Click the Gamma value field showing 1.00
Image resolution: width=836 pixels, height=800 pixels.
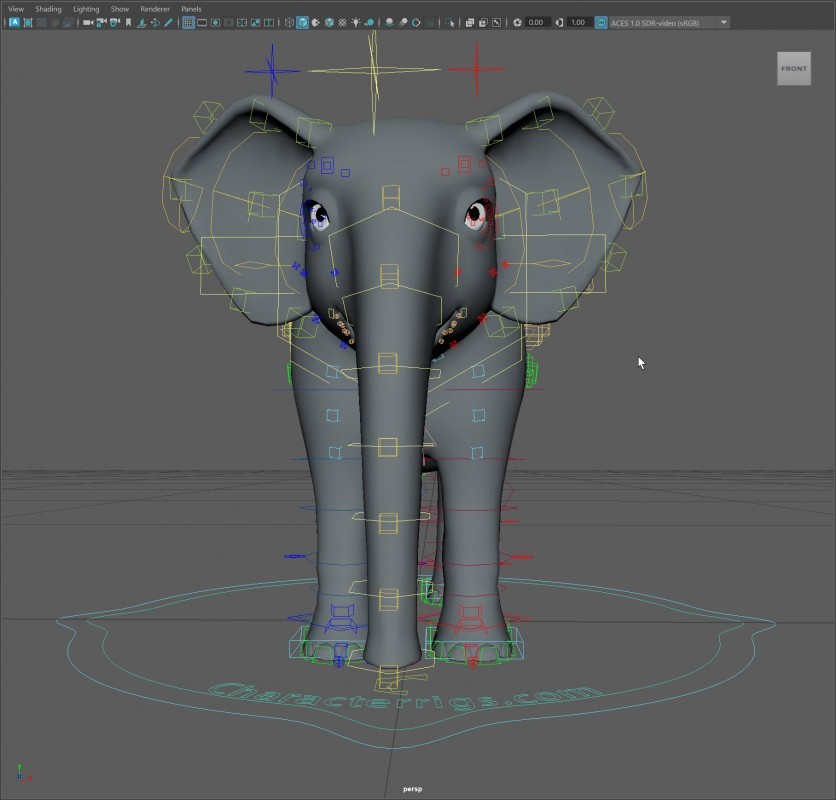tap(577, 22)
